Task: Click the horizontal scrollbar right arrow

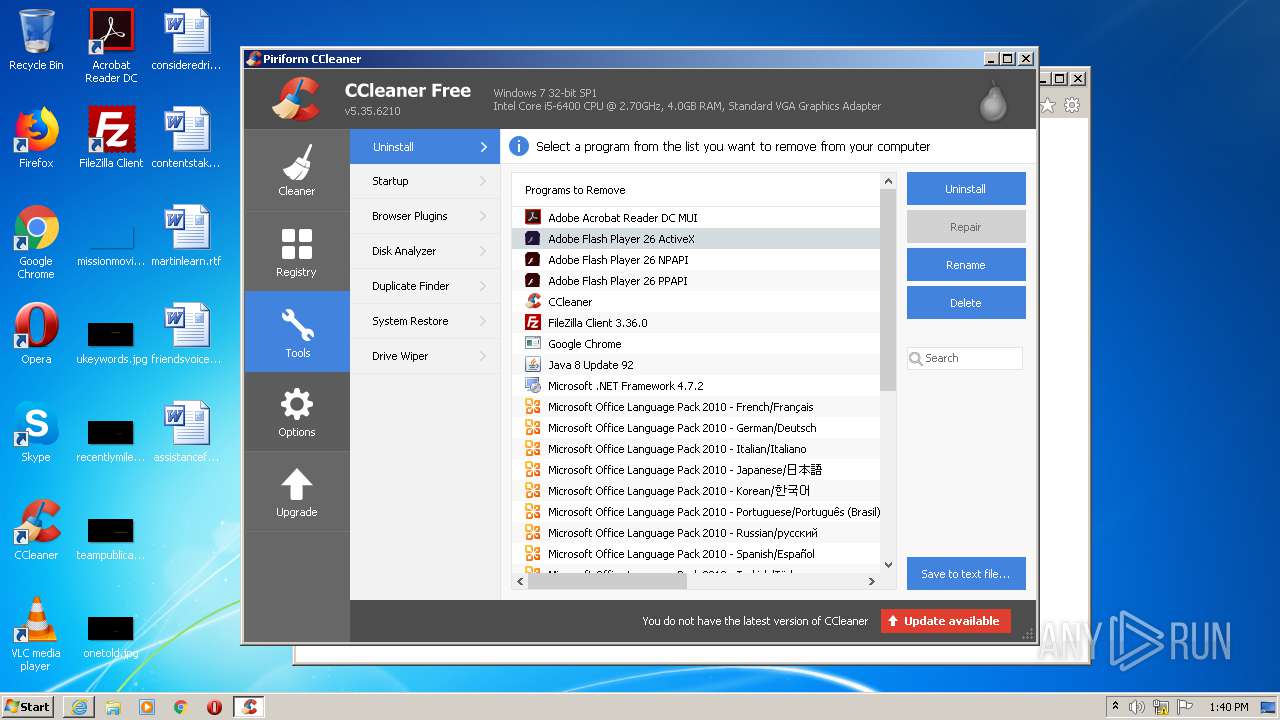Action: pos(872,581)
